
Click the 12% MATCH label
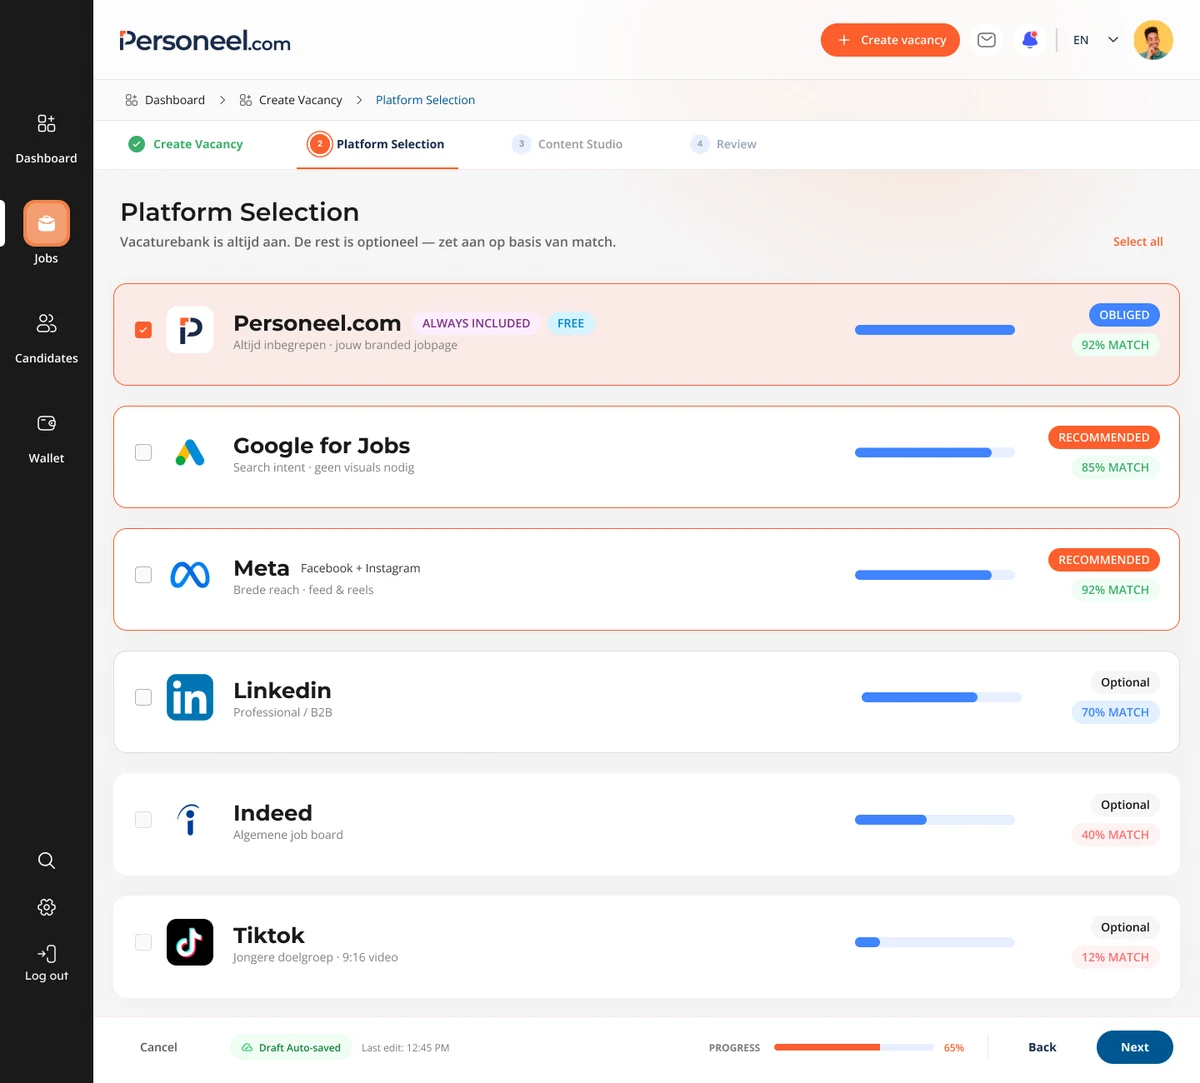[1115, 957]
